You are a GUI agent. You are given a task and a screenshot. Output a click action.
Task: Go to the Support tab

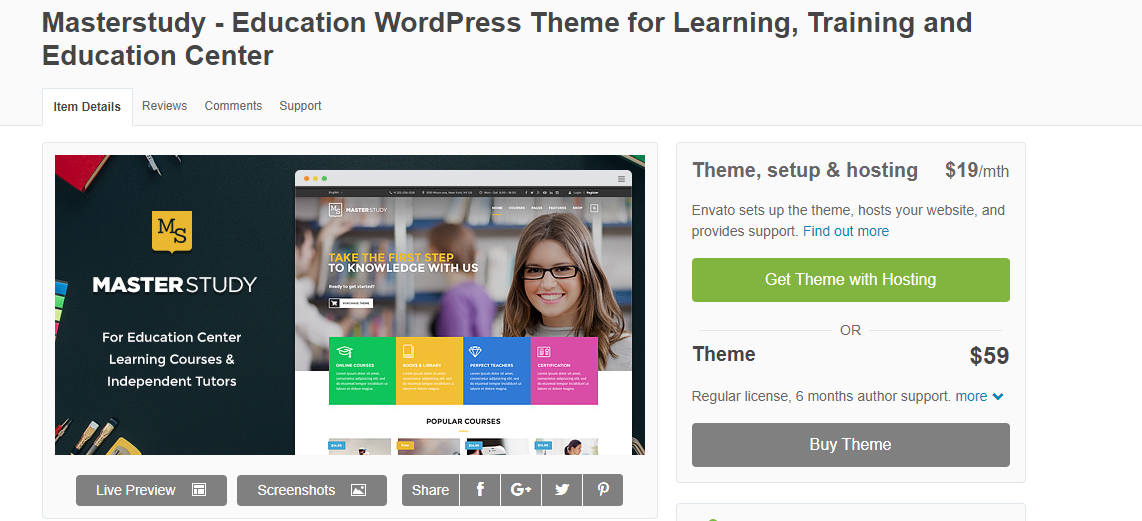pos(300,106)
